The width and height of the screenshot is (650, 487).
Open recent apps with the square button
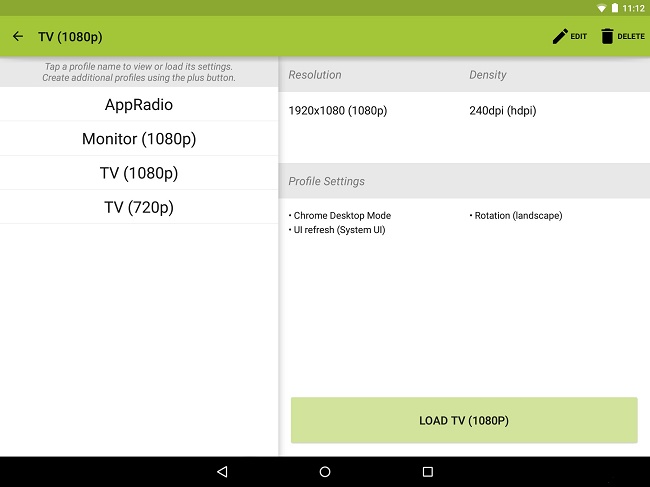coord(428,472)
